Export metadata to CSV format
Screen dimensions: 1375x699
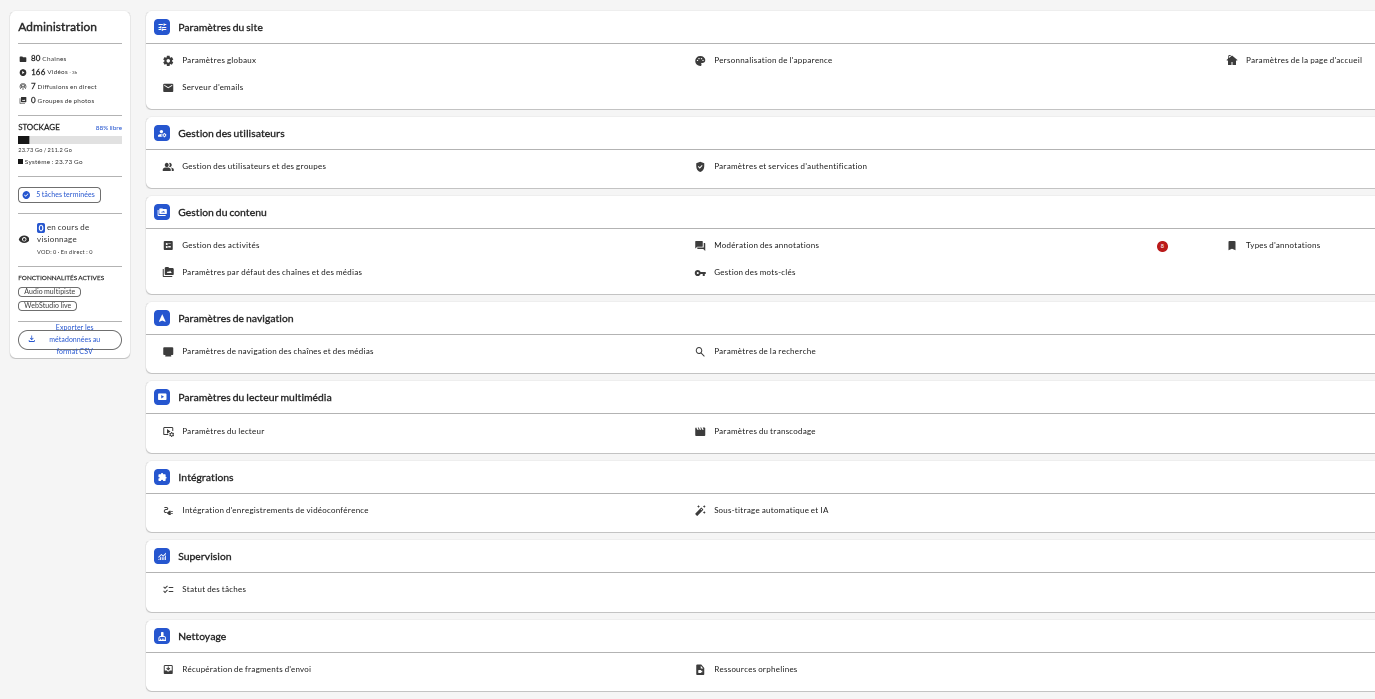(x=70, y=340)
